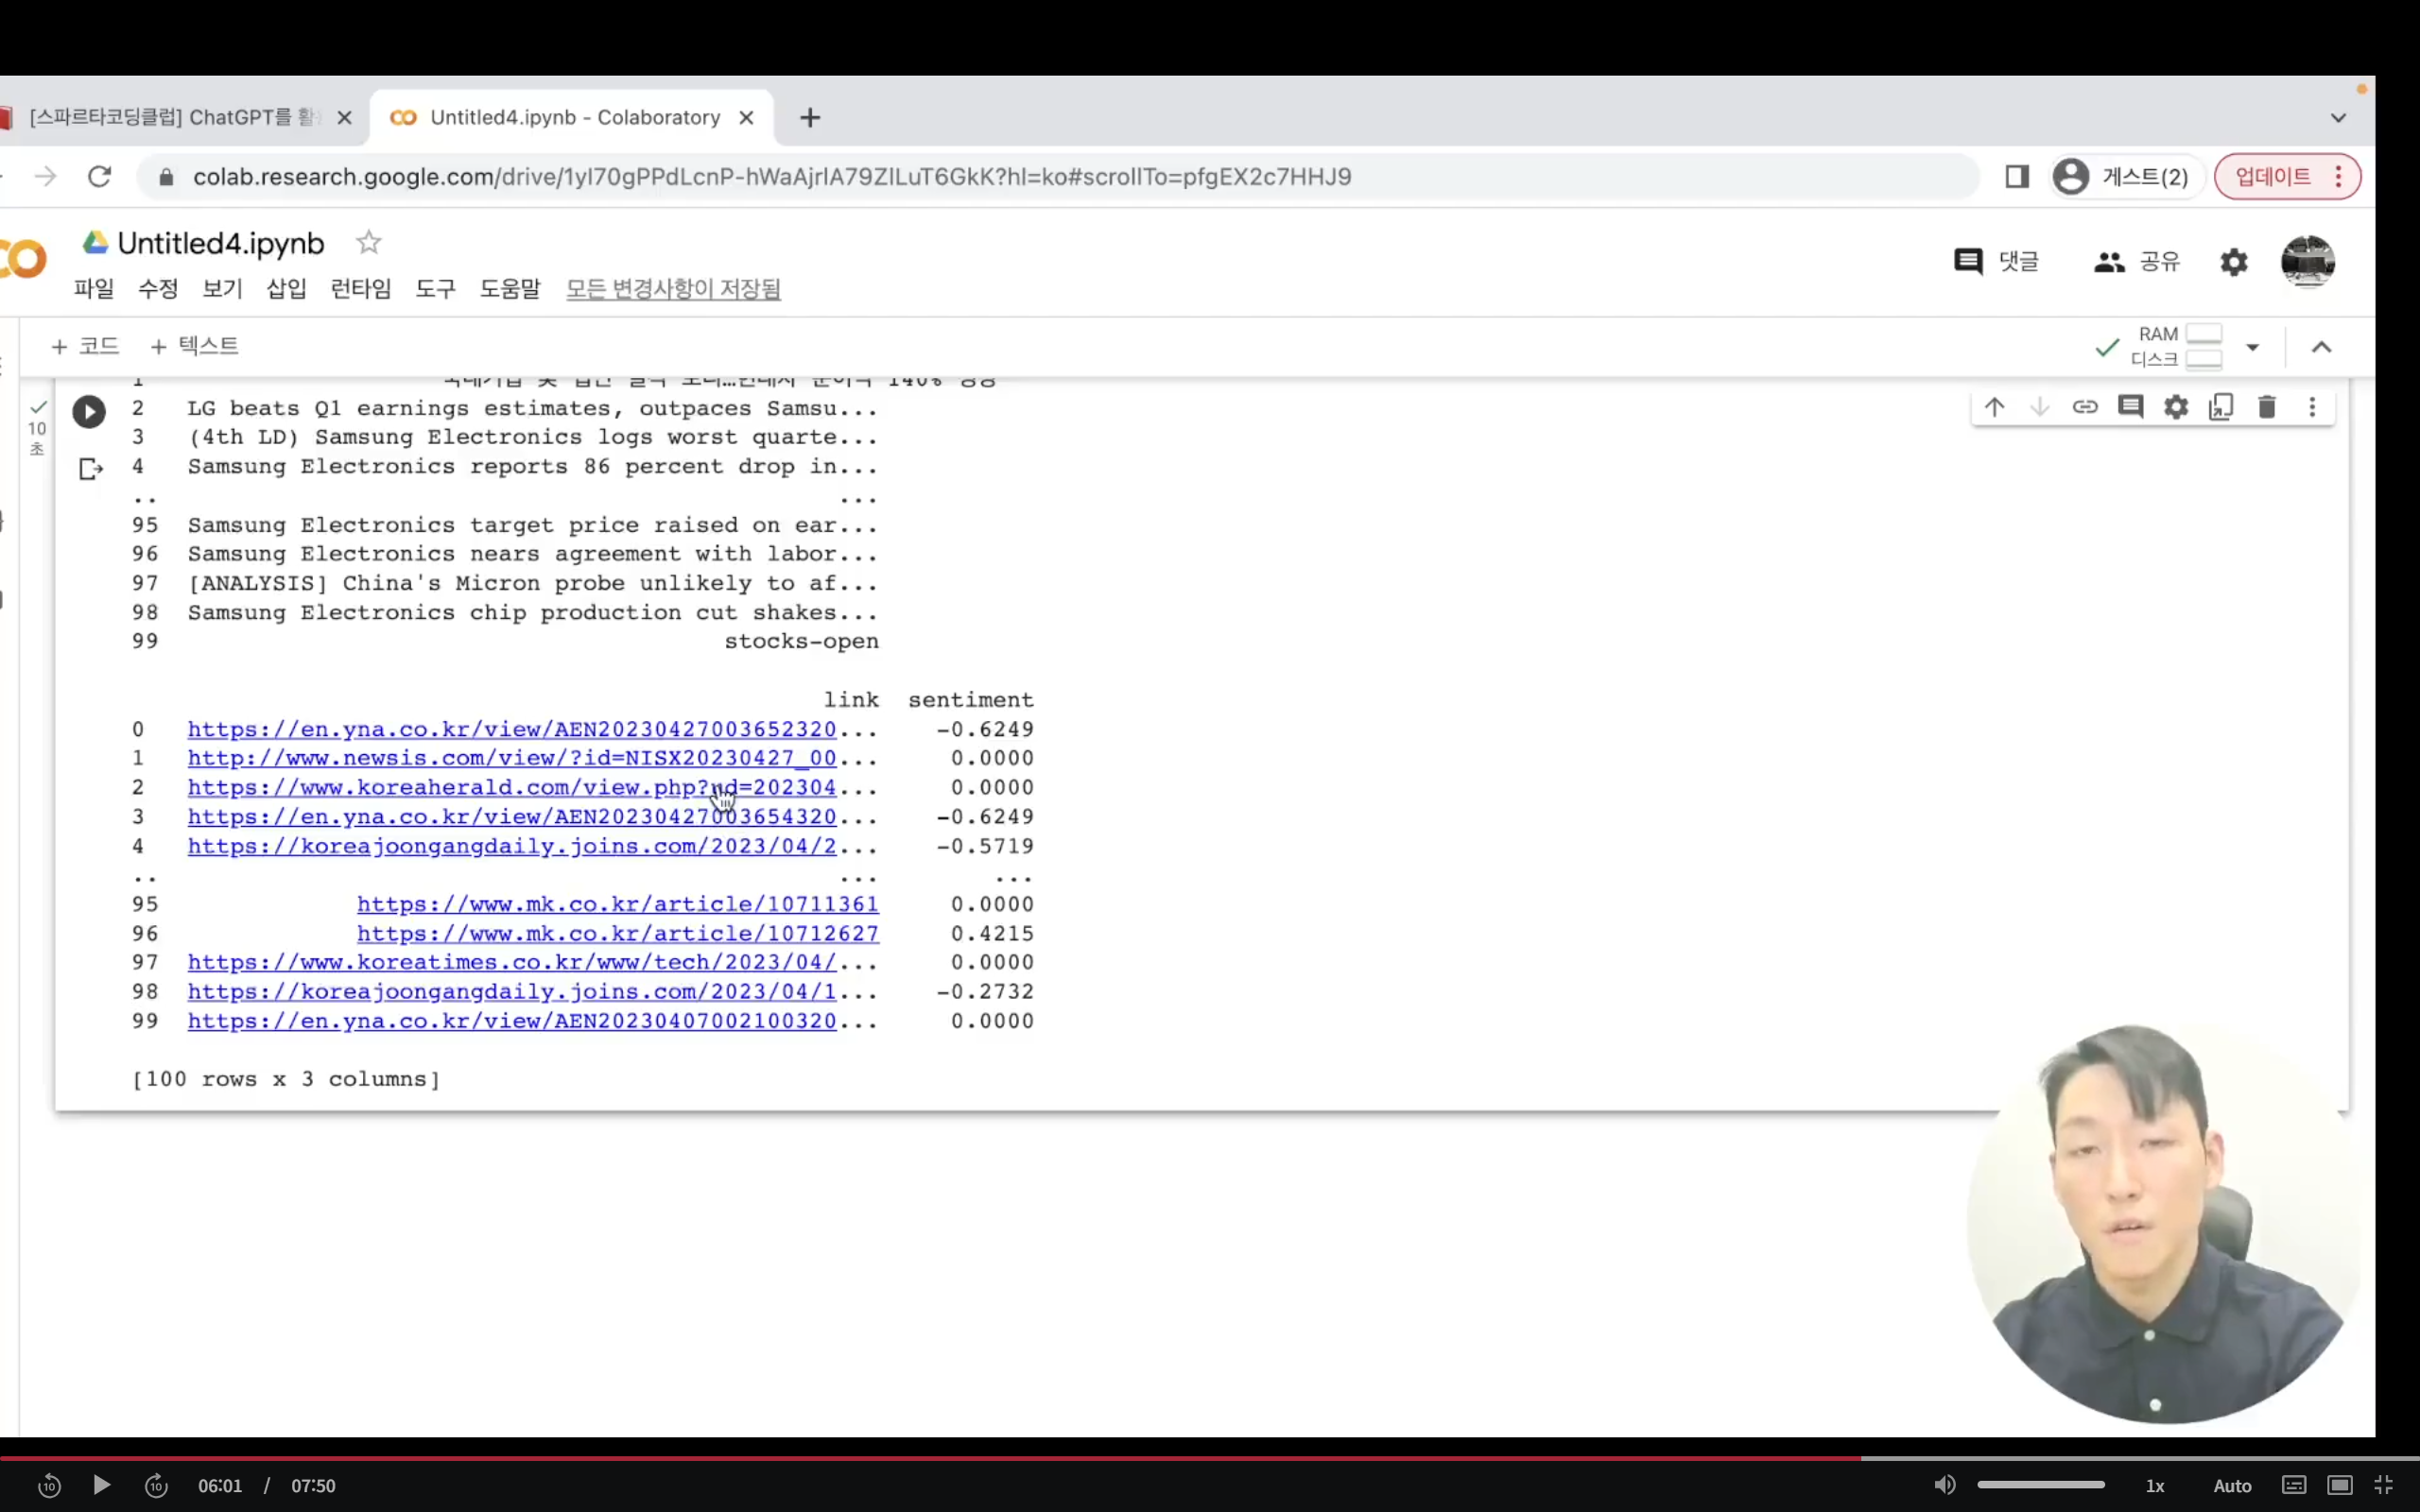Screen dimensions: 2420x1512
Task: Play the video
Action: pyautogui.click(x=101, y=1485)
